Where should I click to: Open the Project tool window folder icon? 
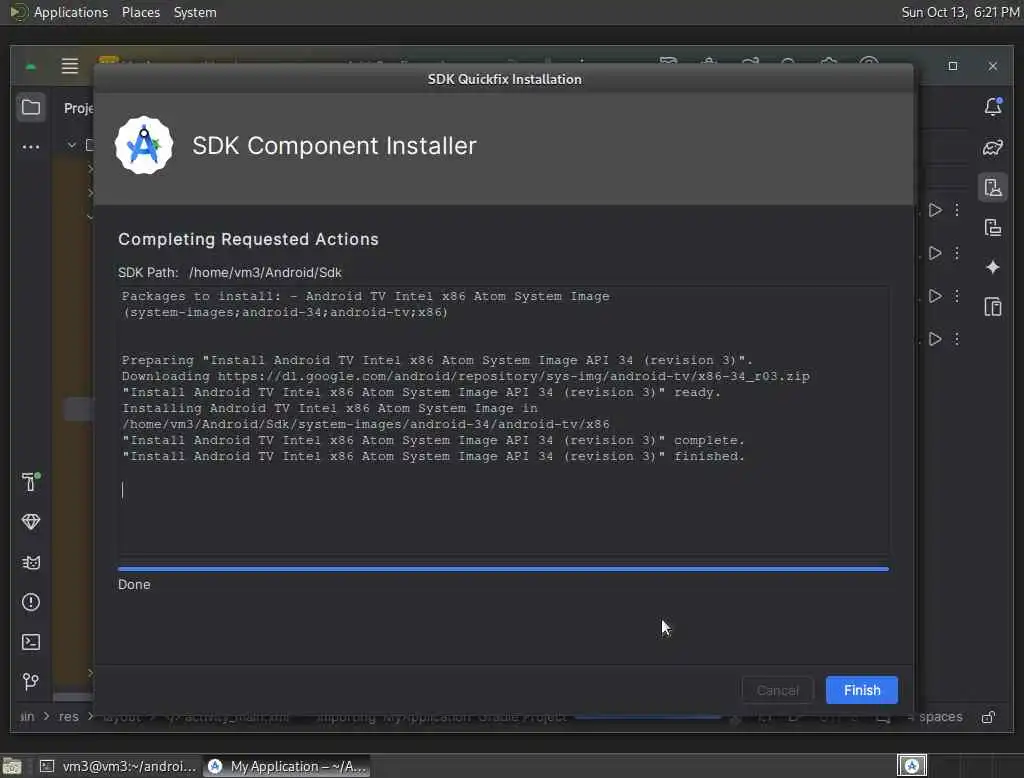click(x=31, y=106)
